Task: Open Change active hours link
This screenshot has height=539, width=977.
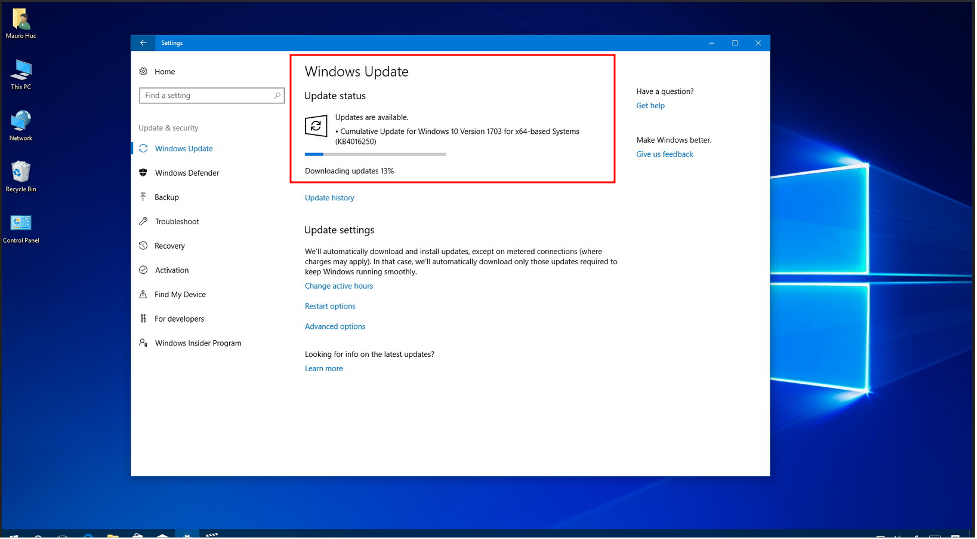Action: (339, 286)
